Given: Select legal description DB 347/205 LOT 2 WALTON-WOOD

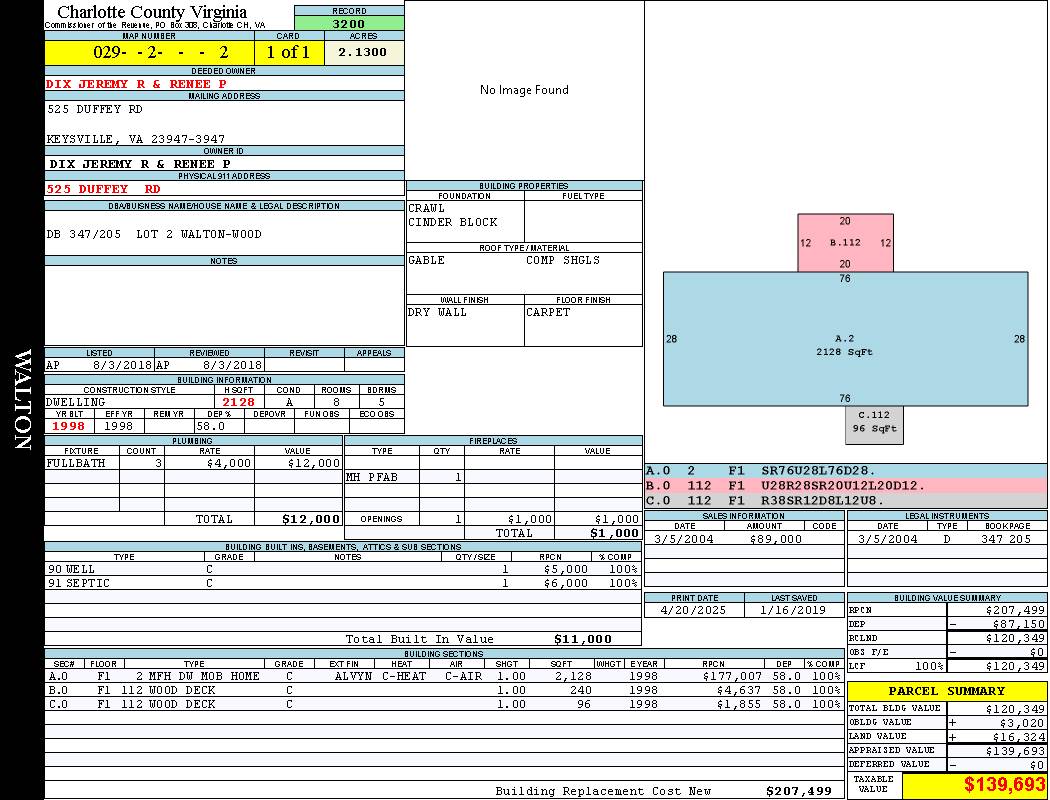Looking at the screenshot, I should click(154, 234).
